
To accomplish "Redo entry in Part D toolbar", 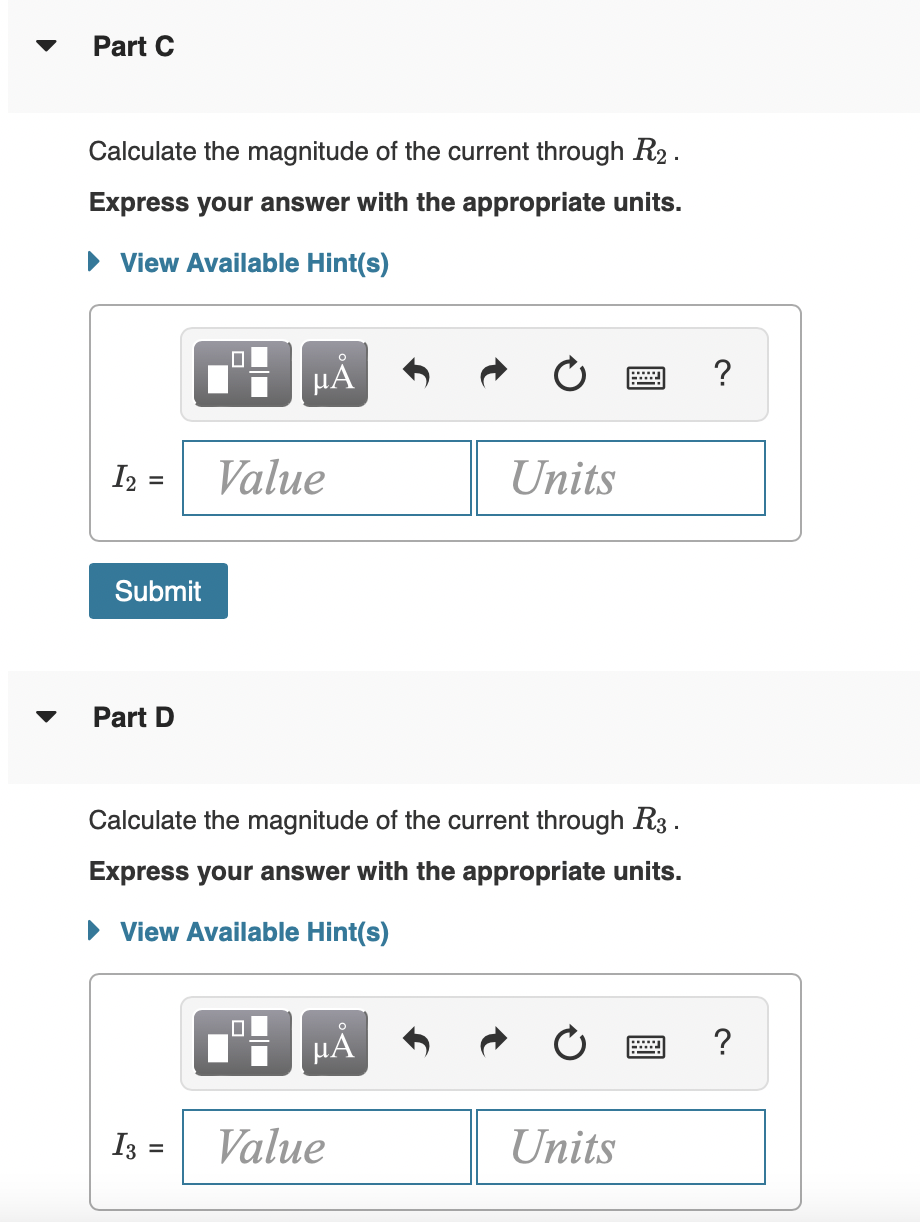I will [x=493, y=1044].
